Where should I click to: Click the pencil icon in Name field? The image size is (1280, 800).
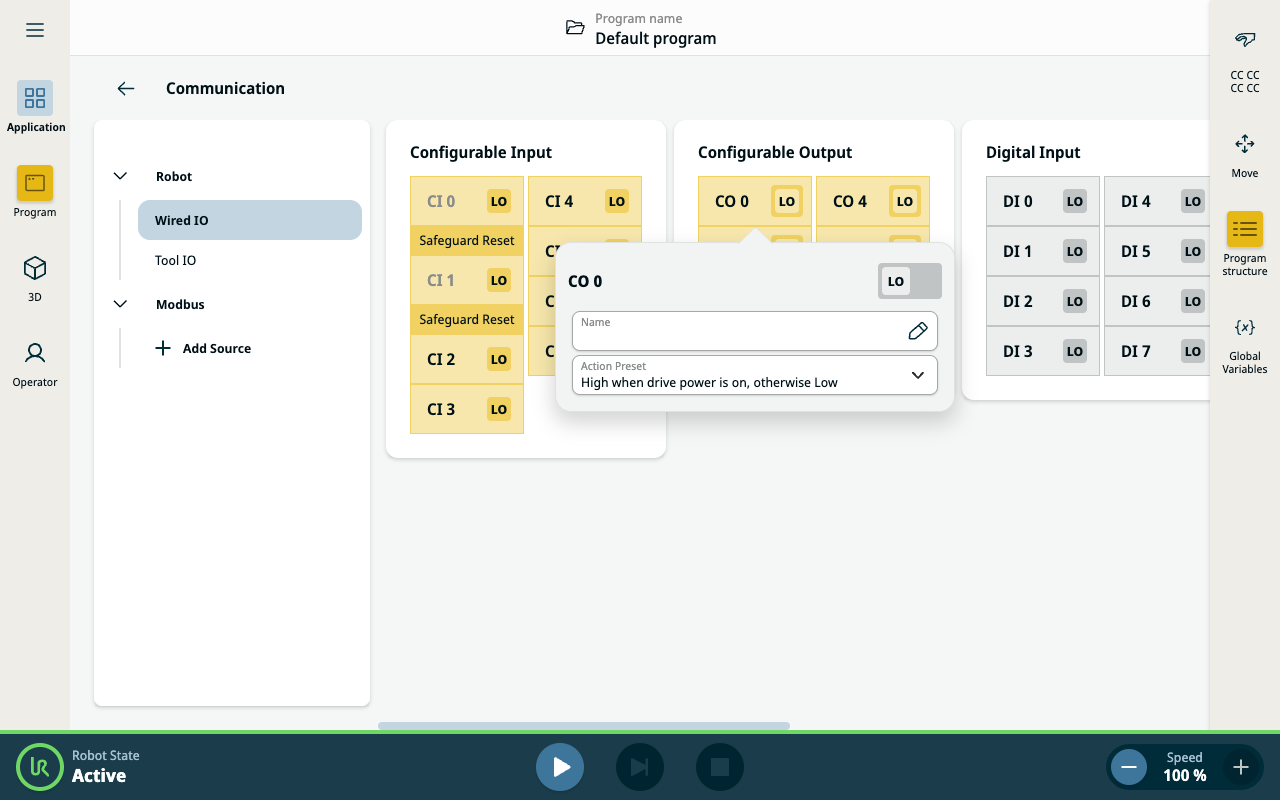pos(917,331)
